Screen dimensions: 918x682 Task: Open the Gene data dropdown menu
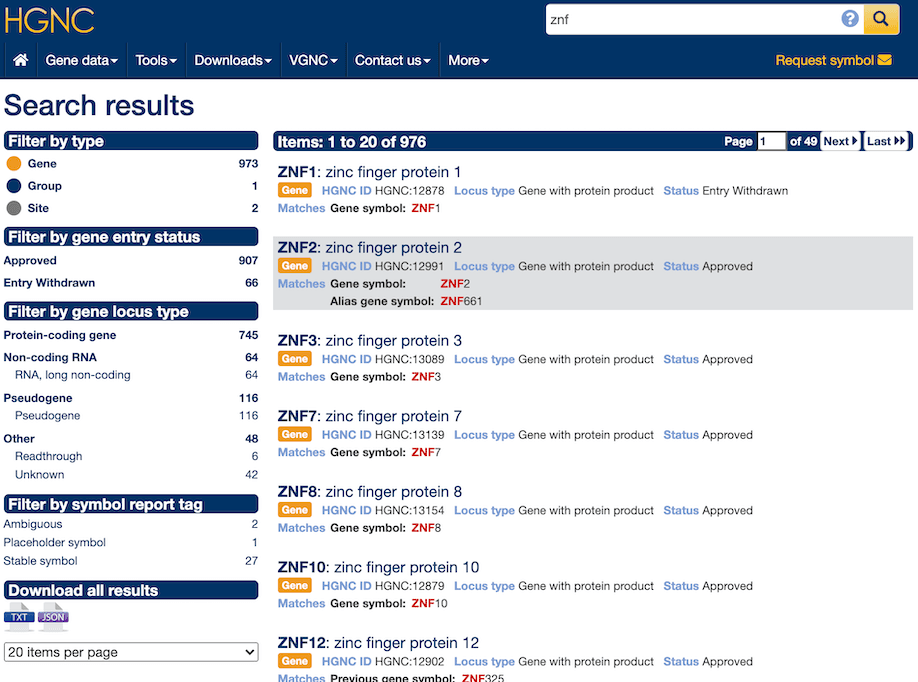(81, 60)
